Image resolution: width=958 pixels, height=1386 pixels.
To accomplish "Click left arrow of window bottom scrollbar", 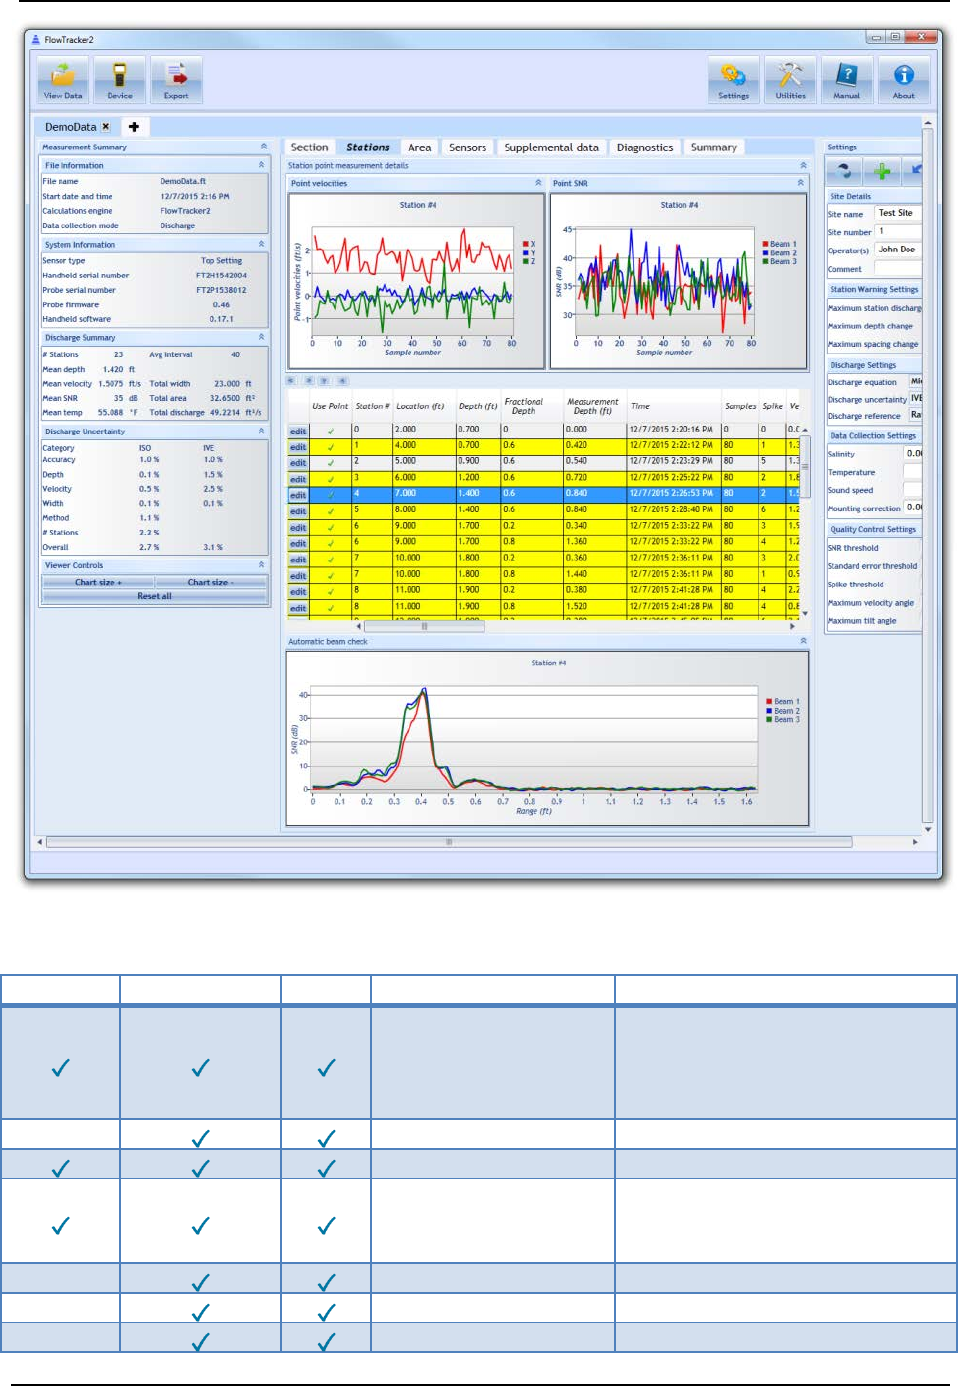I will [40, 842].
